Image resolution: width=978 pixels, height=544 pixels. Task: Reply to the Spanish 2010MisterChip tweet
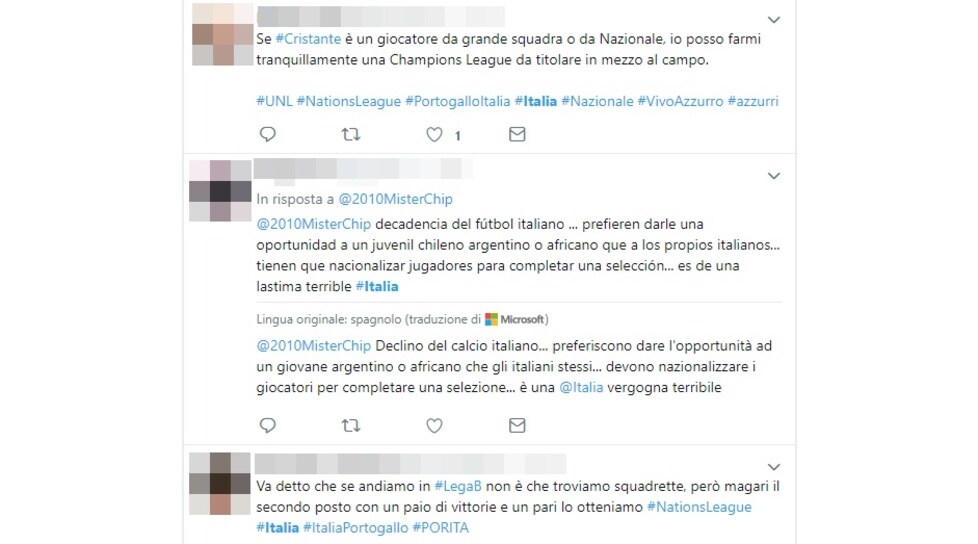(268, 425)
